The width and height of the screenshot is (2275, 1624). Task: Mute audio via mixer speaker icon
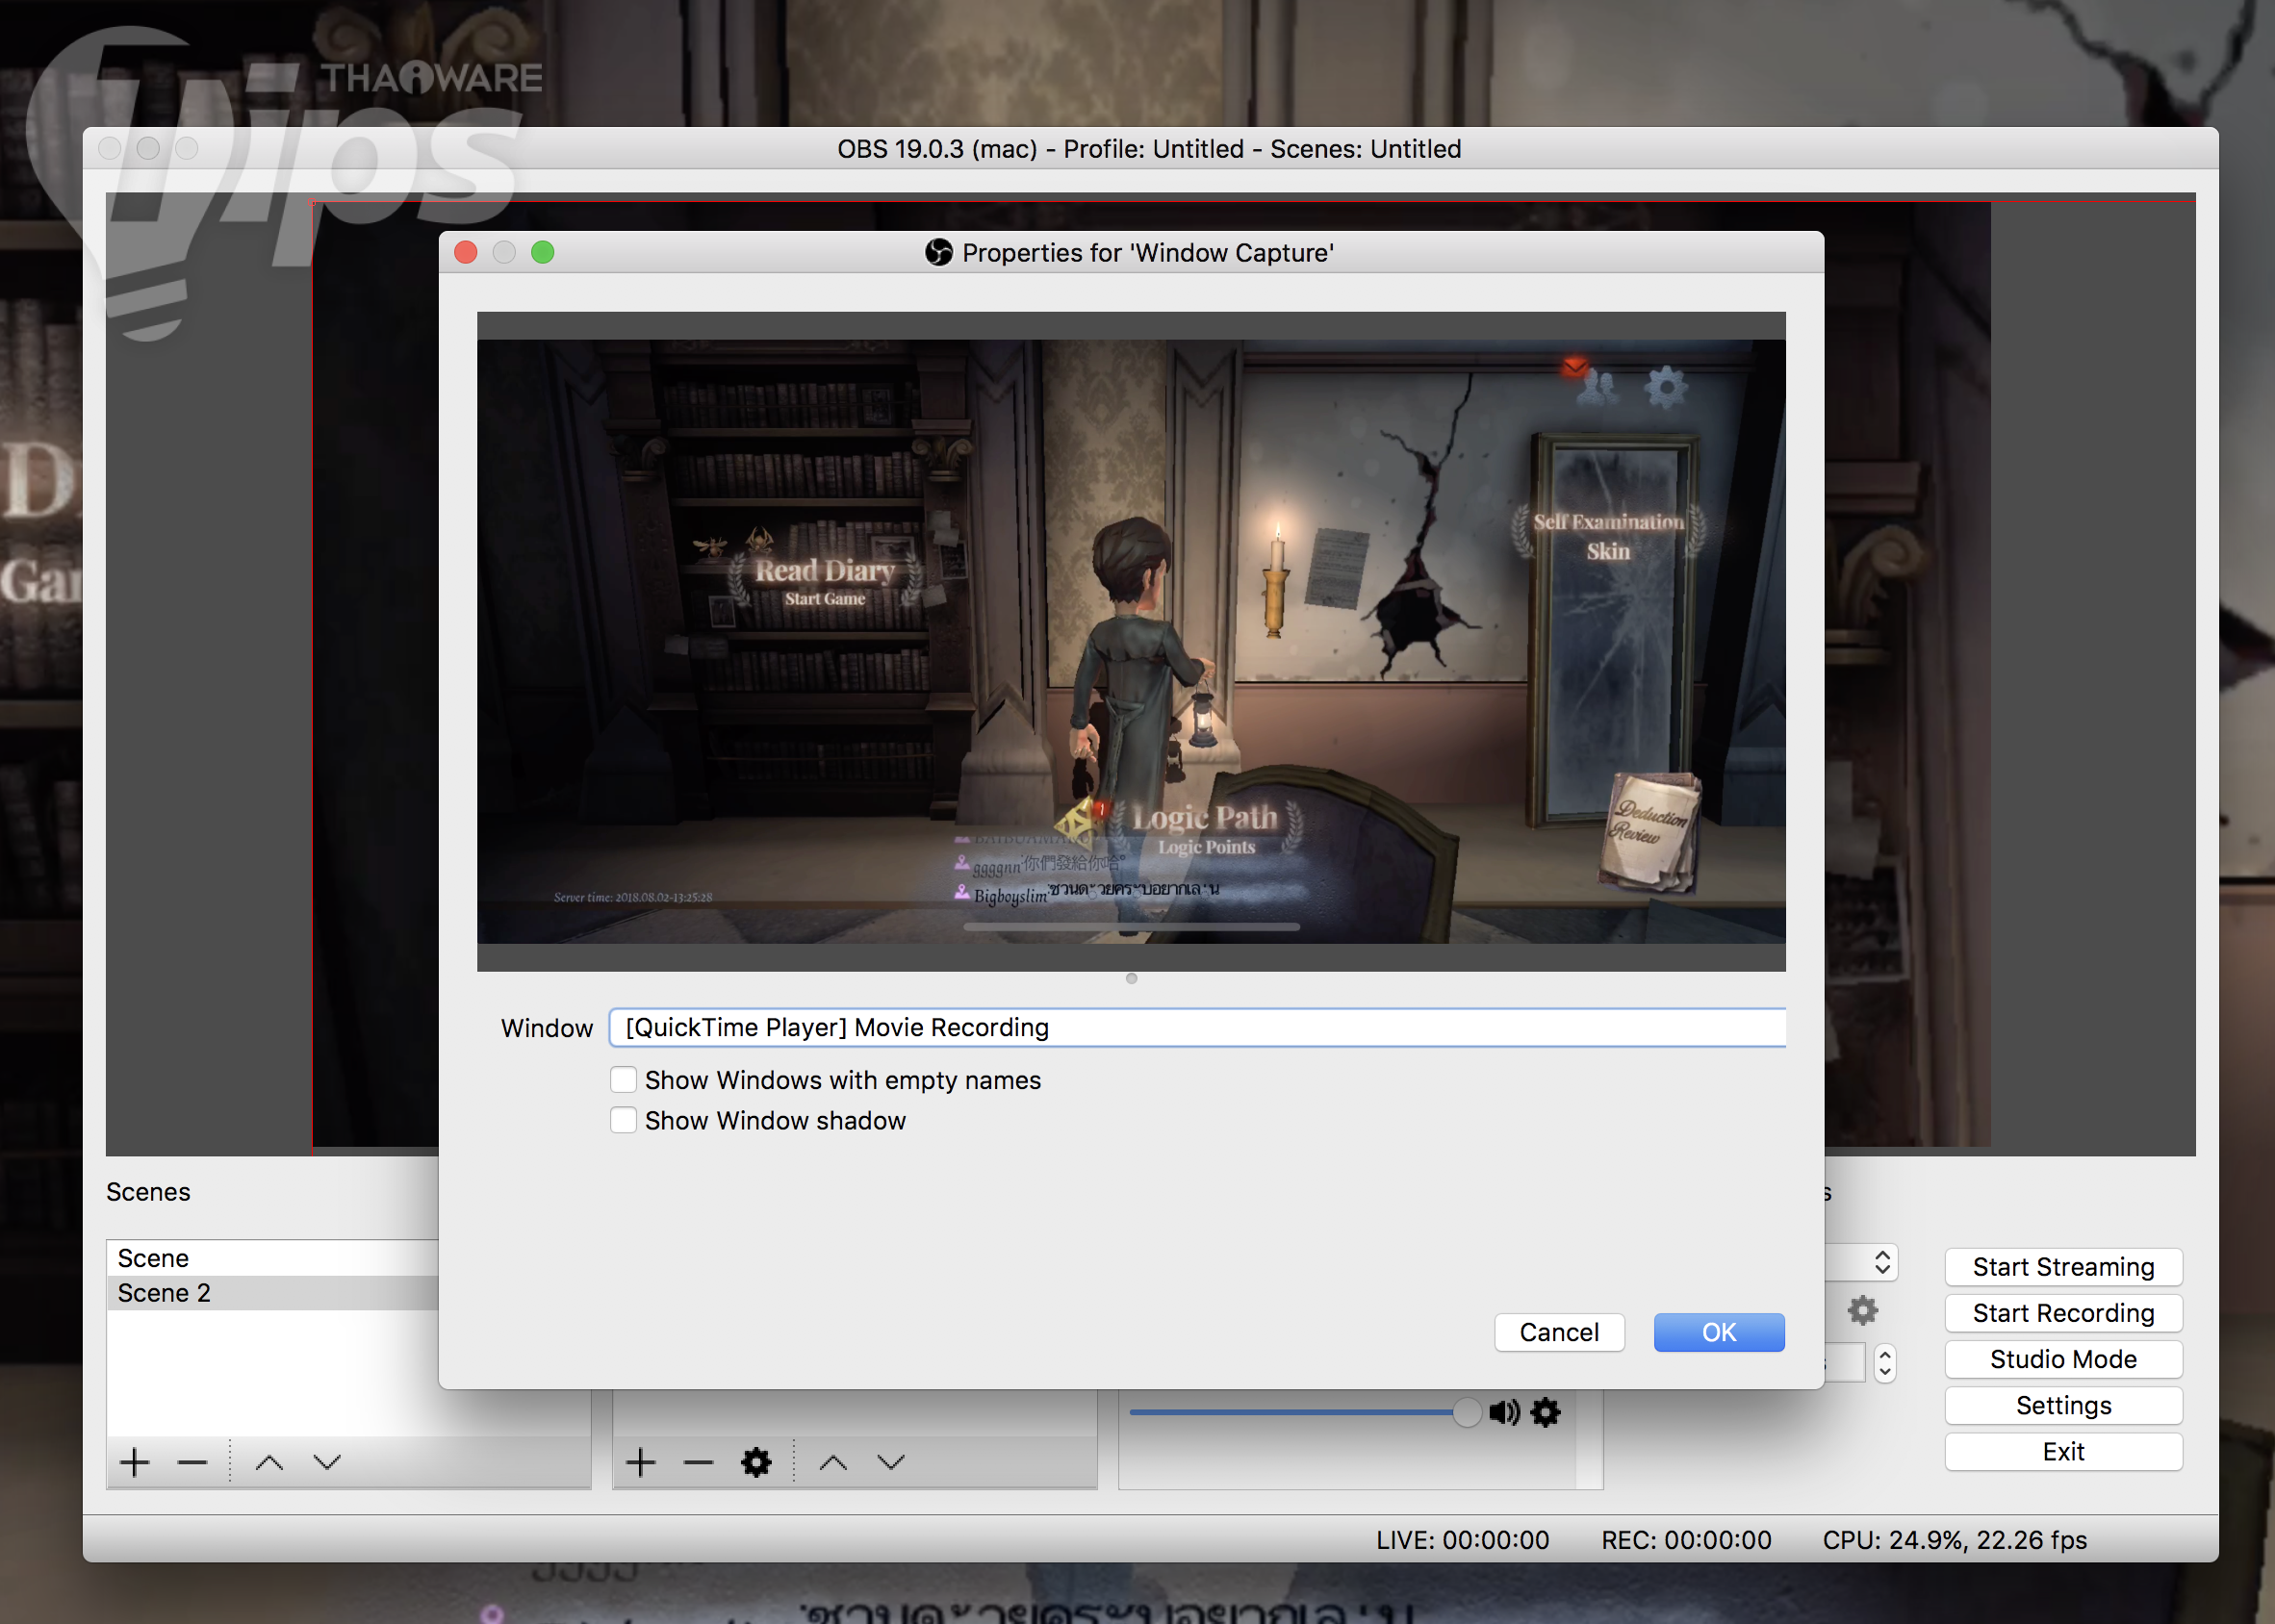1503,1412
